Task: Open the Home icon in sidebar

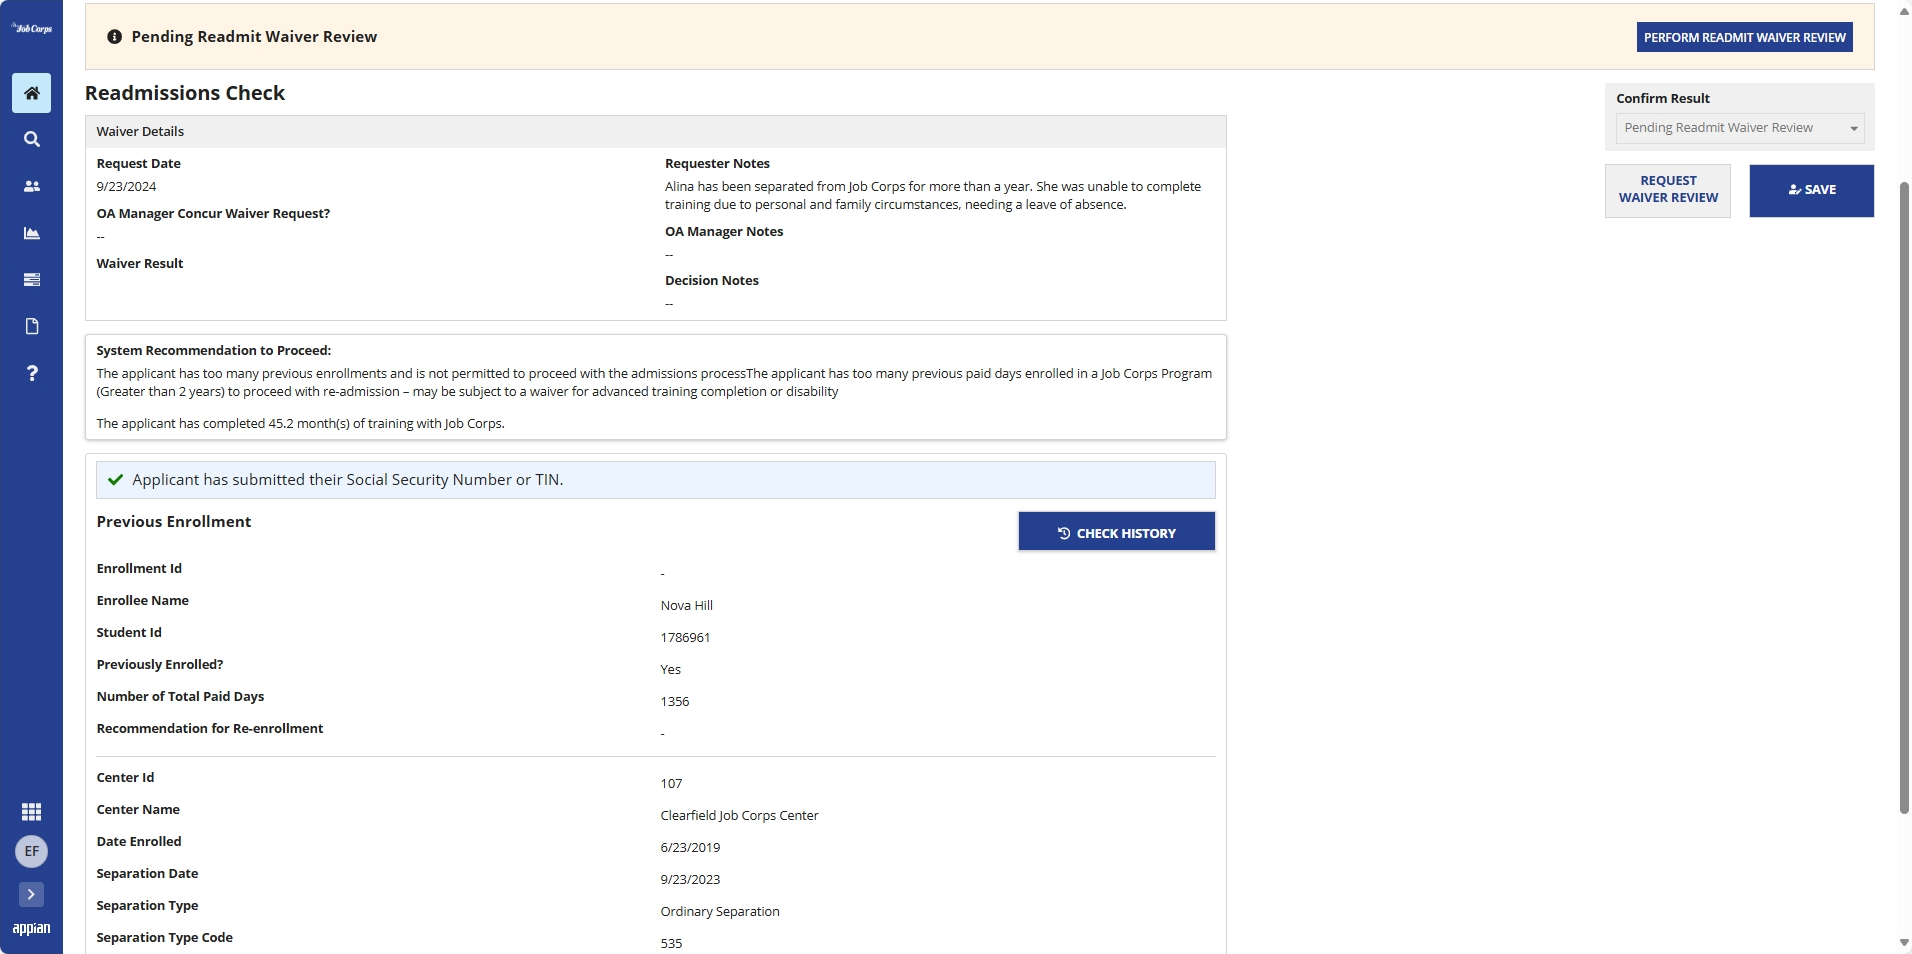Action: [32, 93]
